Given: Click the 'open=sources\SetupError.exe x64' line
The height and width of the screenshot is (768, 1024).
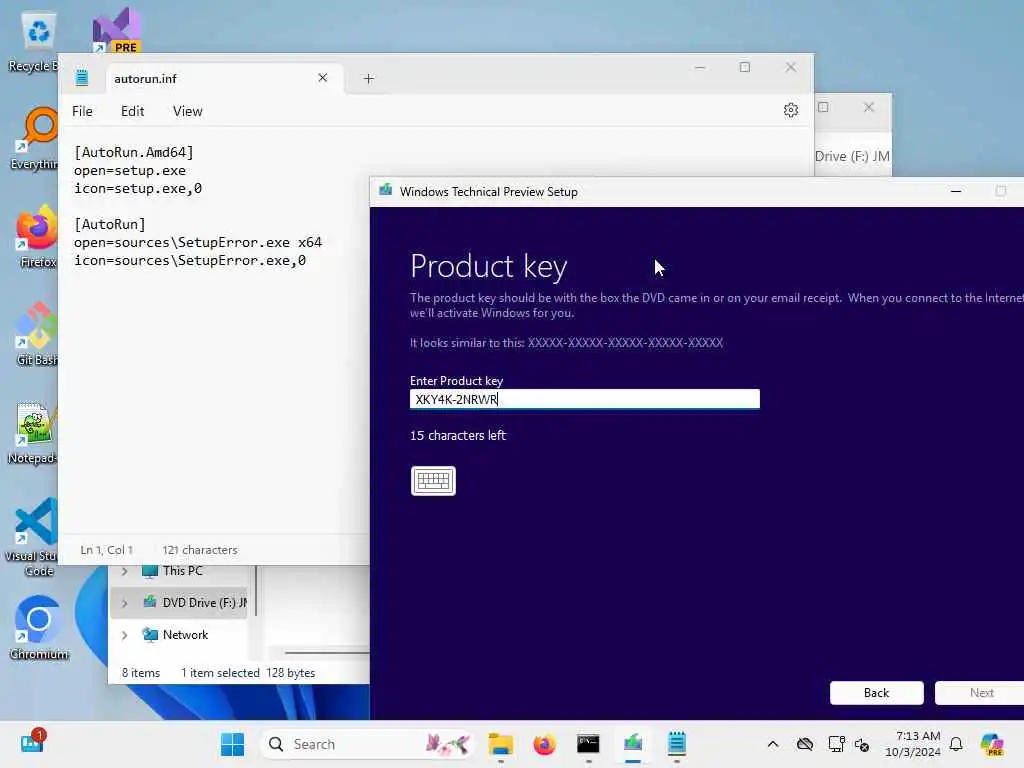Looking at the screenshot, I should (x=198, y=242).
